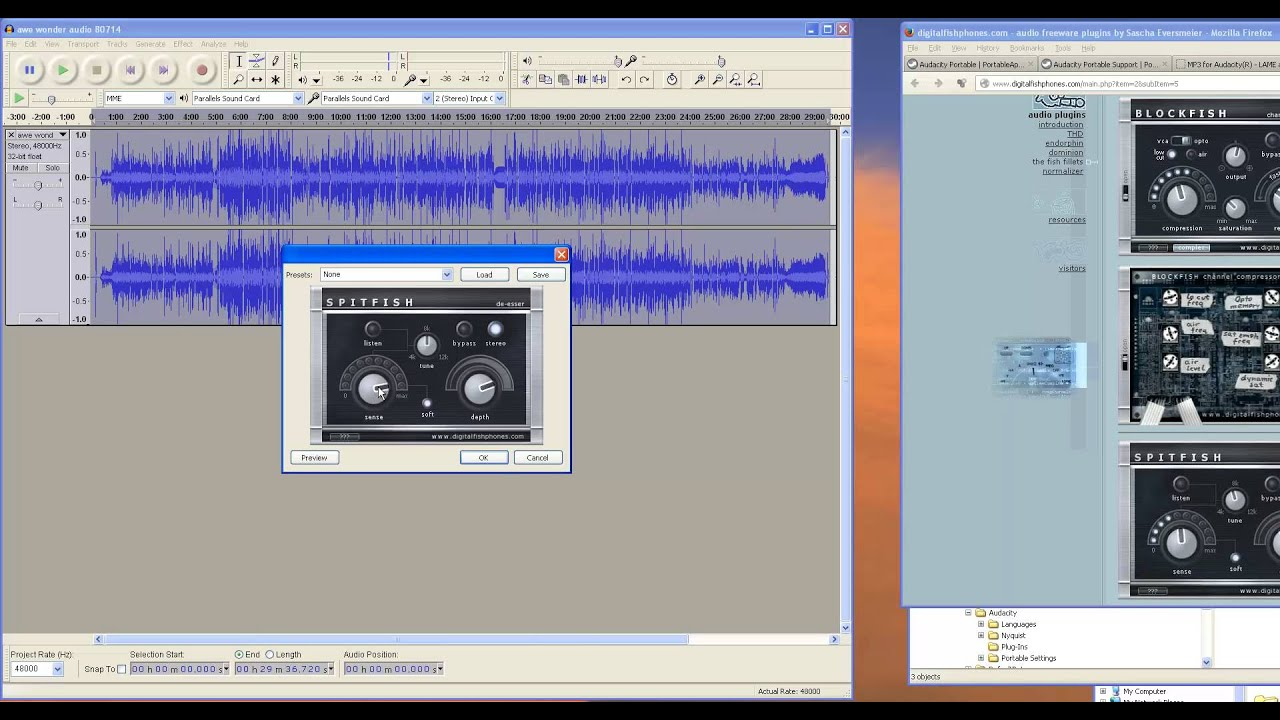Click the Trim Audio icon
Viewport: 1280px width, 720px height.
(x=583, y=79)
